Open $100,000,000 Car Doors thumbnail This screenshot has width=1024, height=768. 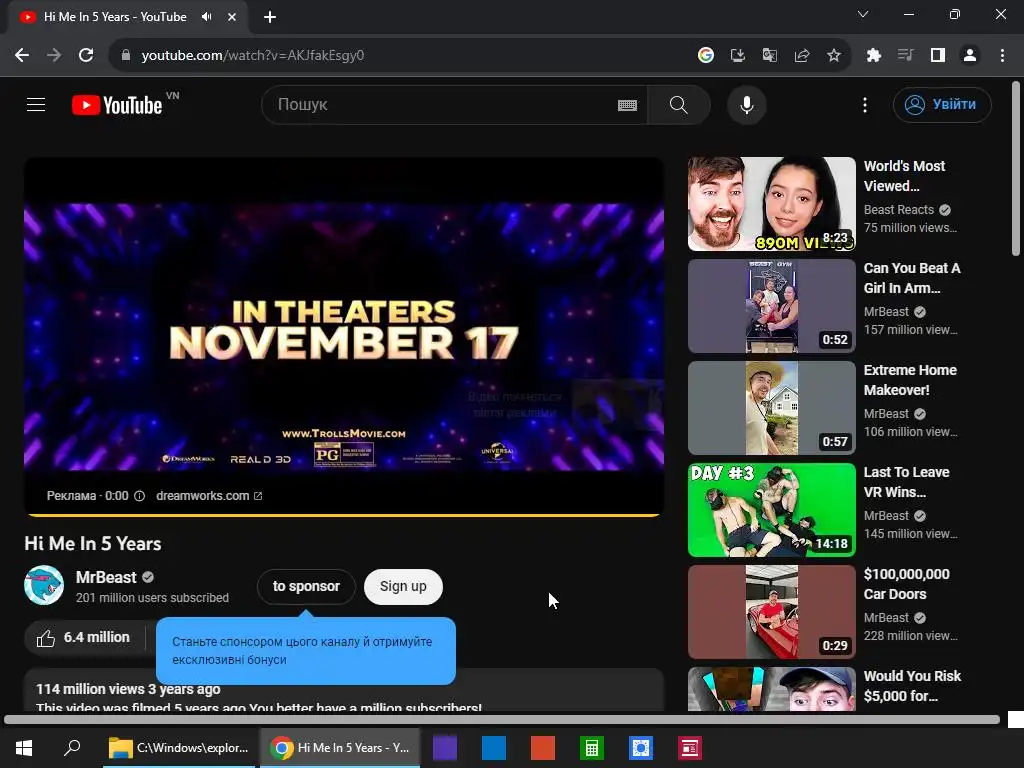coord(772,612)
